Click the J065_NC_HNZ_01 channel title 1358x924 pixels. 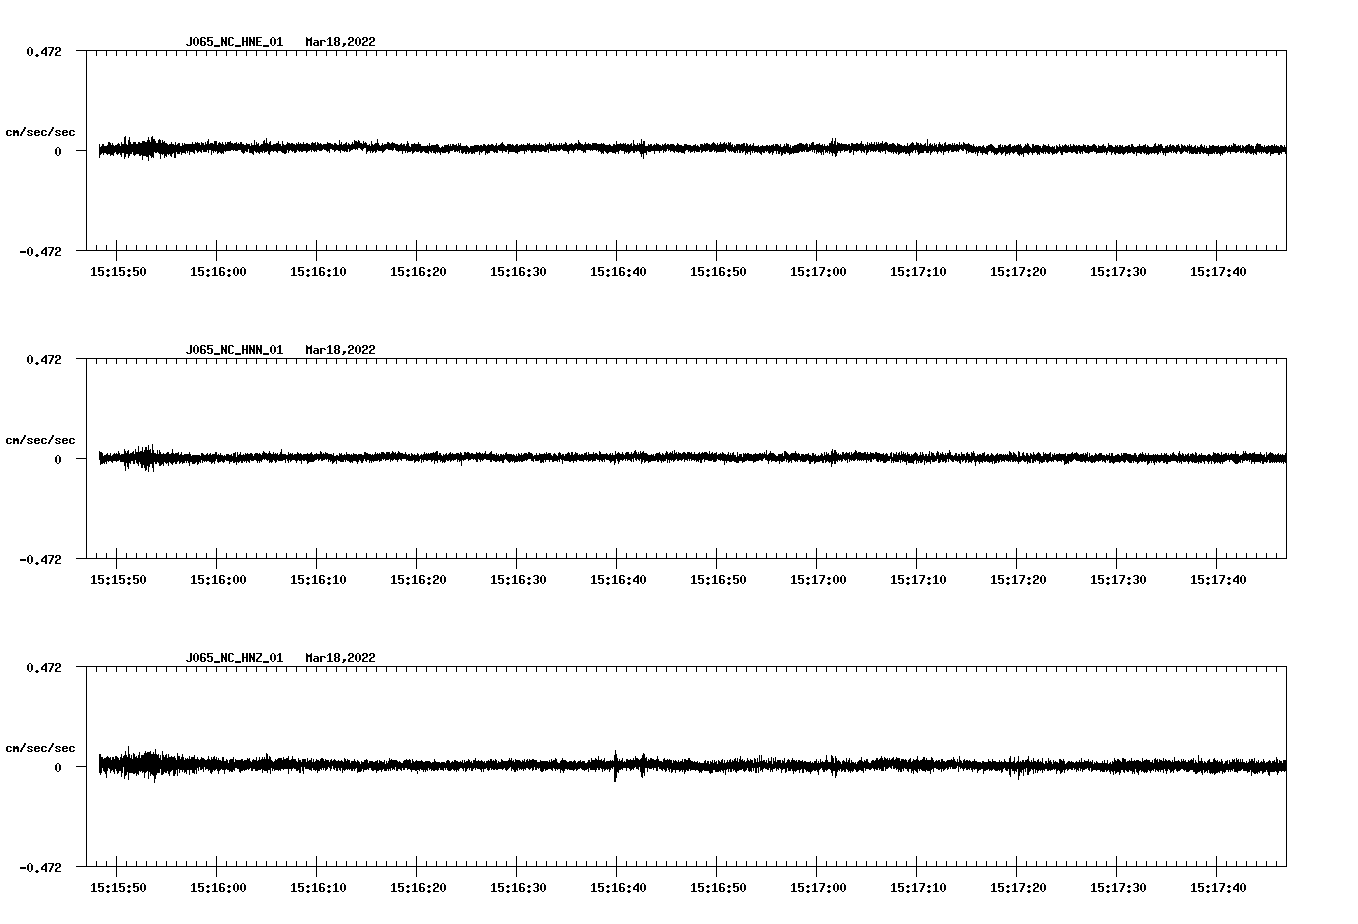(x=234, y=658)
